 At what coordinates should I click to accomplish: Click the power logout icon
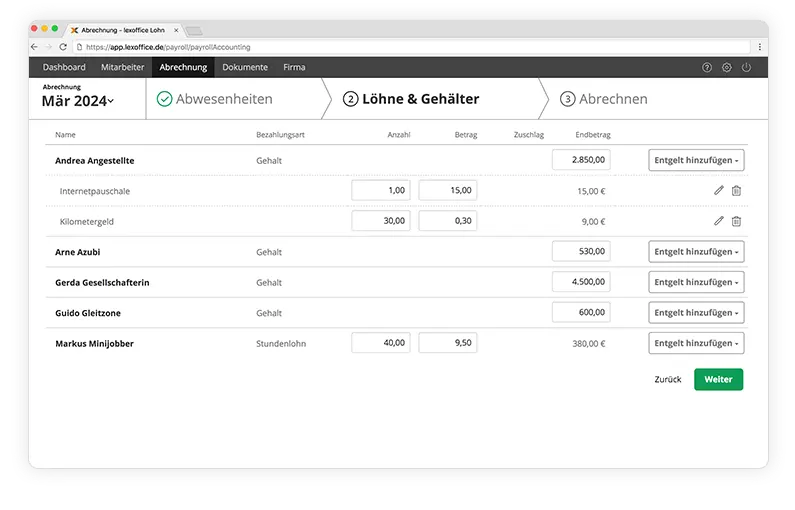click(746, 67)
